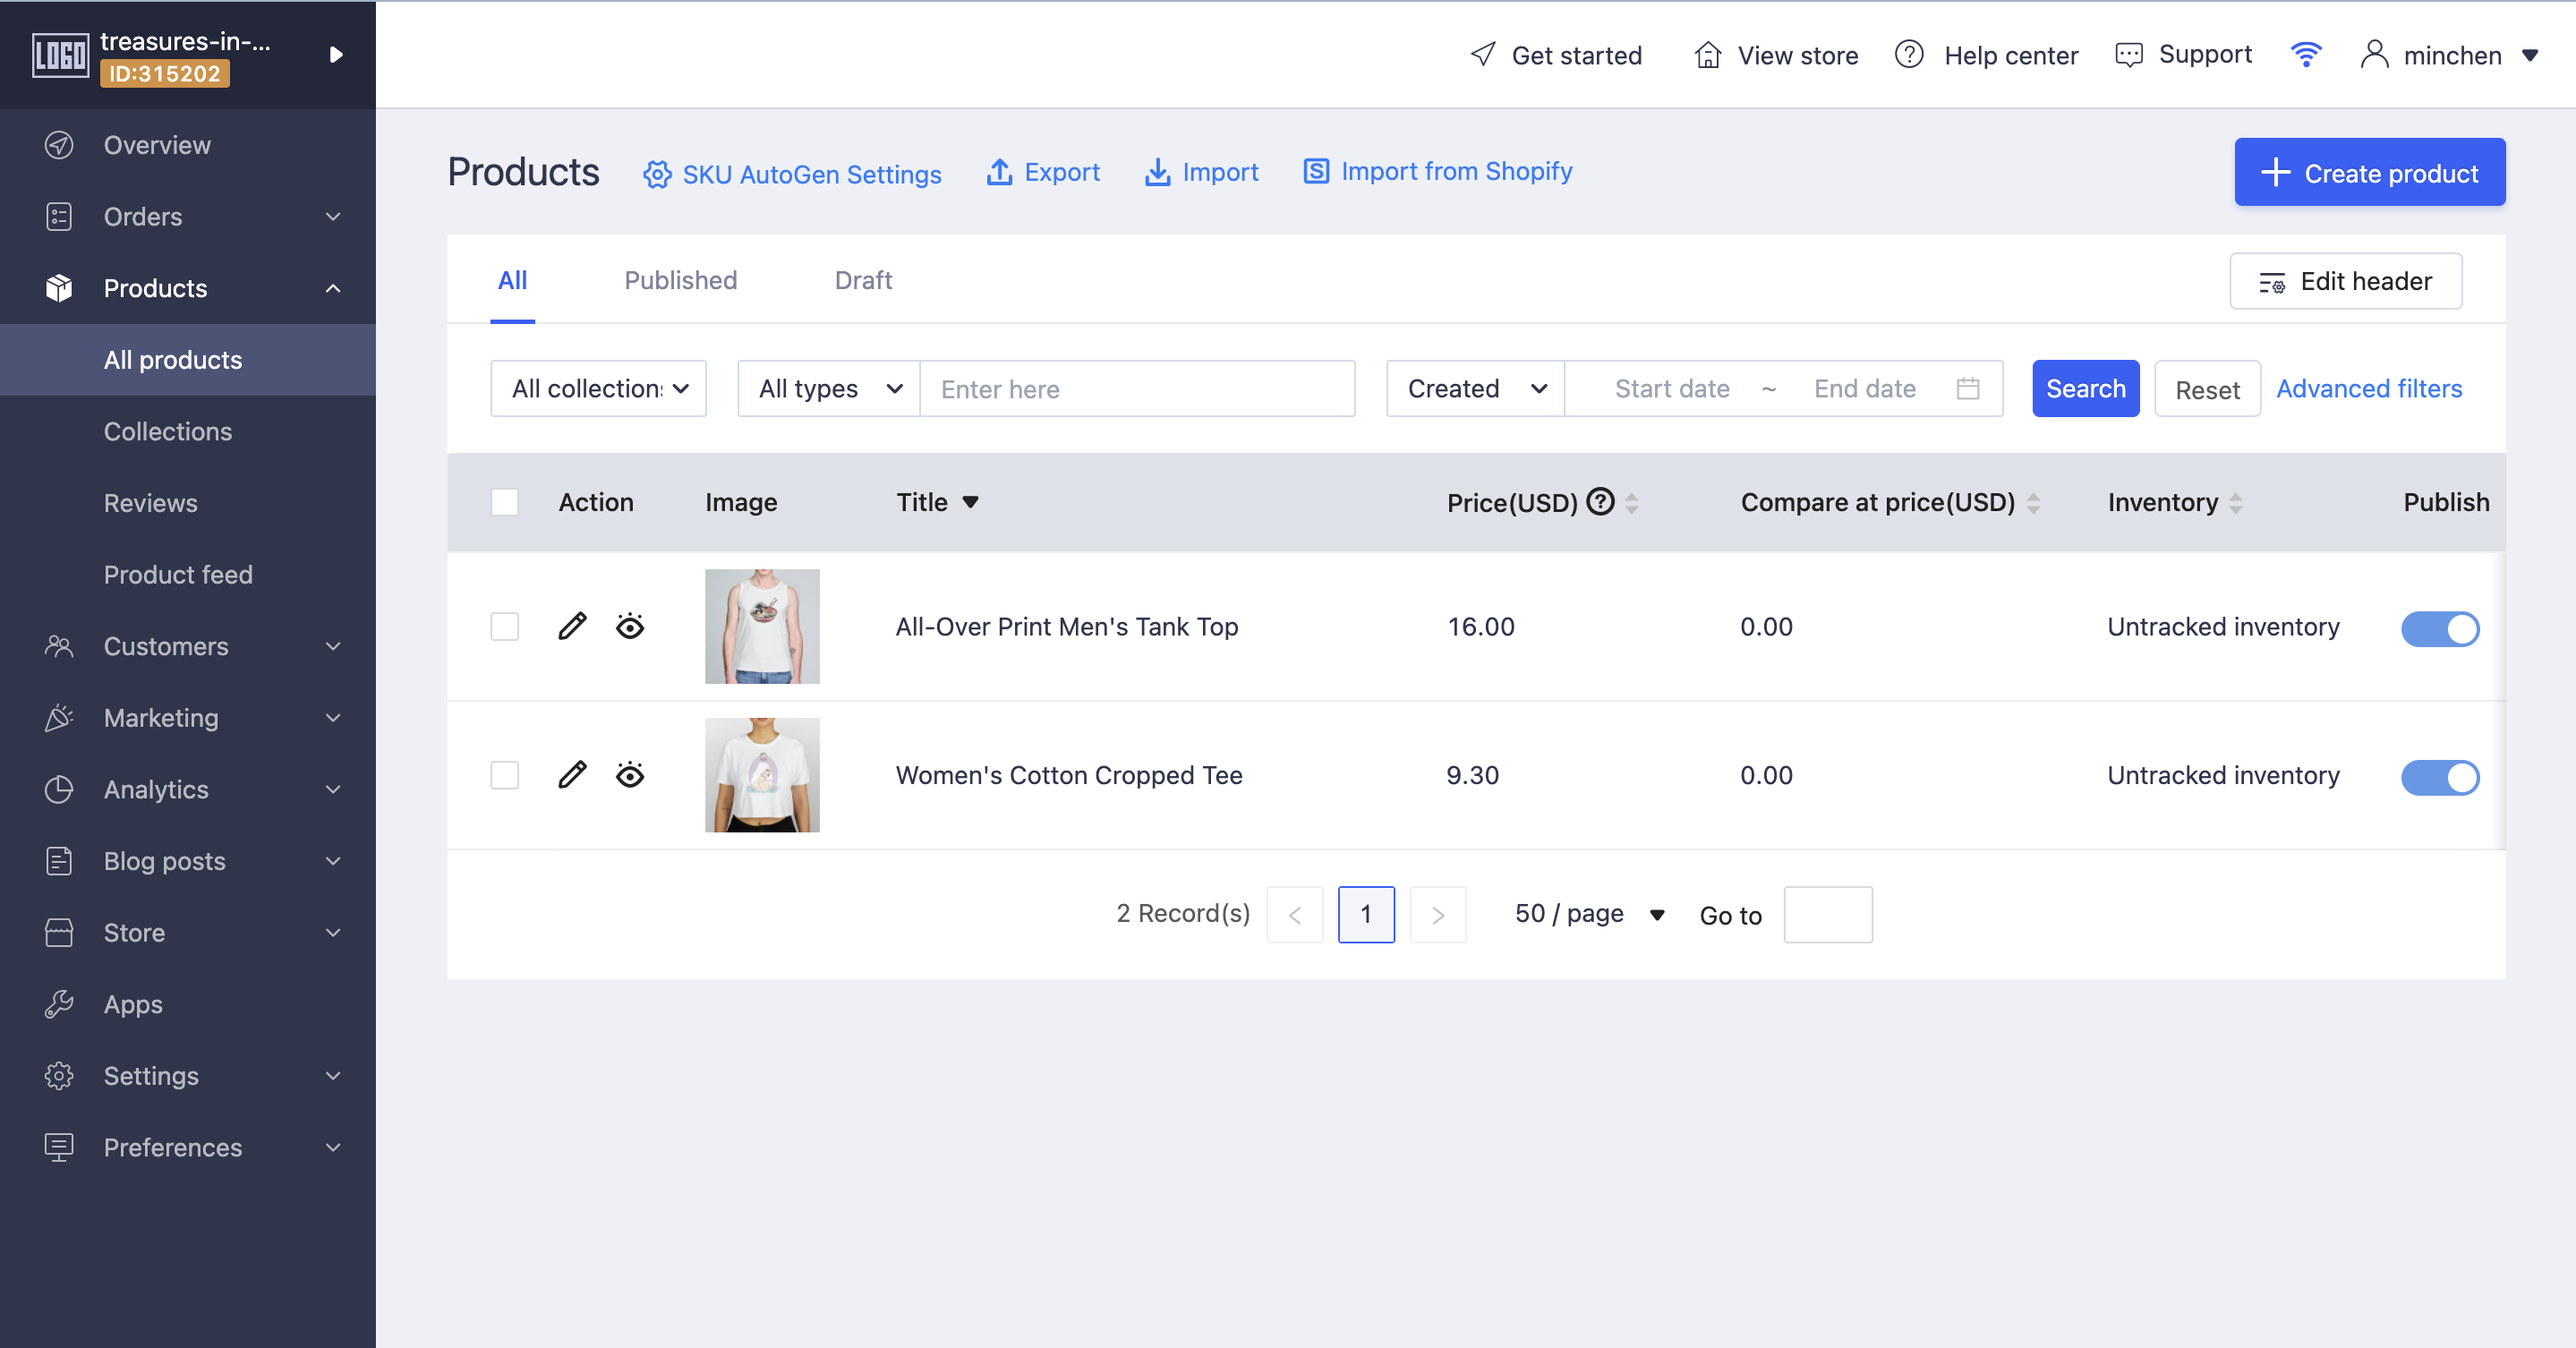
Task: Click the Enter here search field
Action: coord(1137,388)
